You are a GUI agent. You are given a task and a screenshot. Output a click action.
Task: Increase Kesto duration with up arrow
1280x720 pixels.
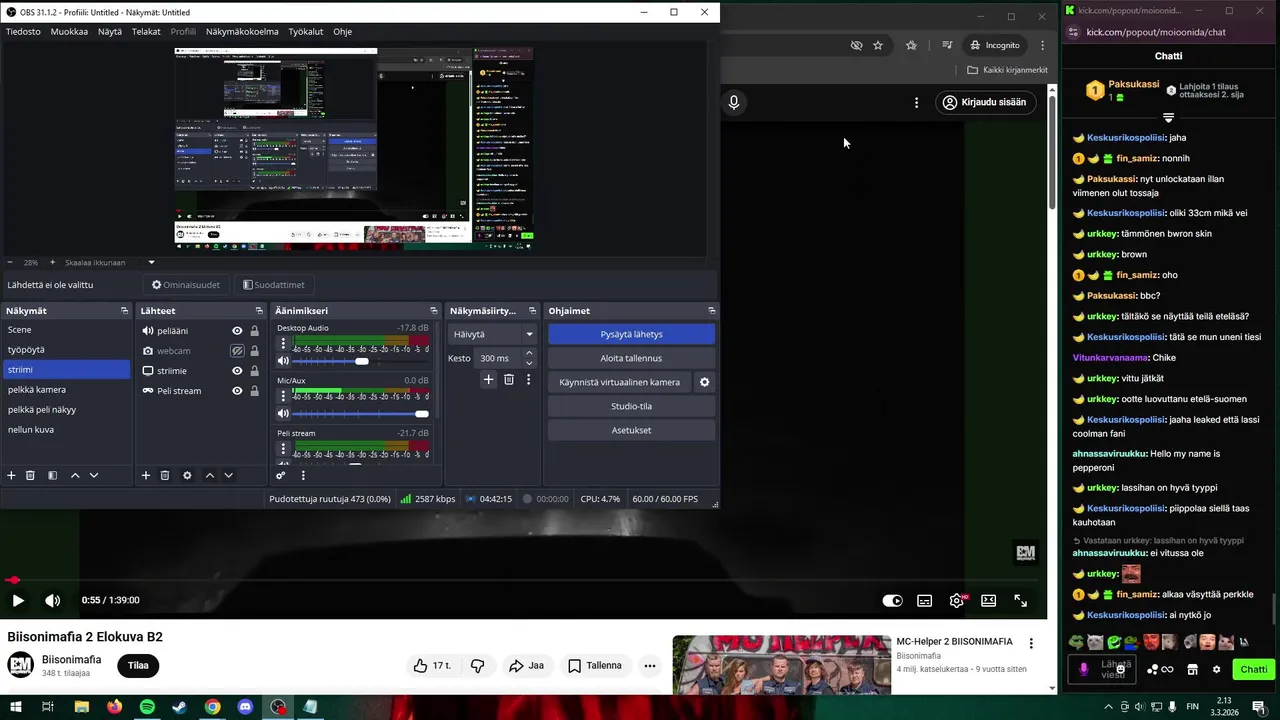(529, 353)
